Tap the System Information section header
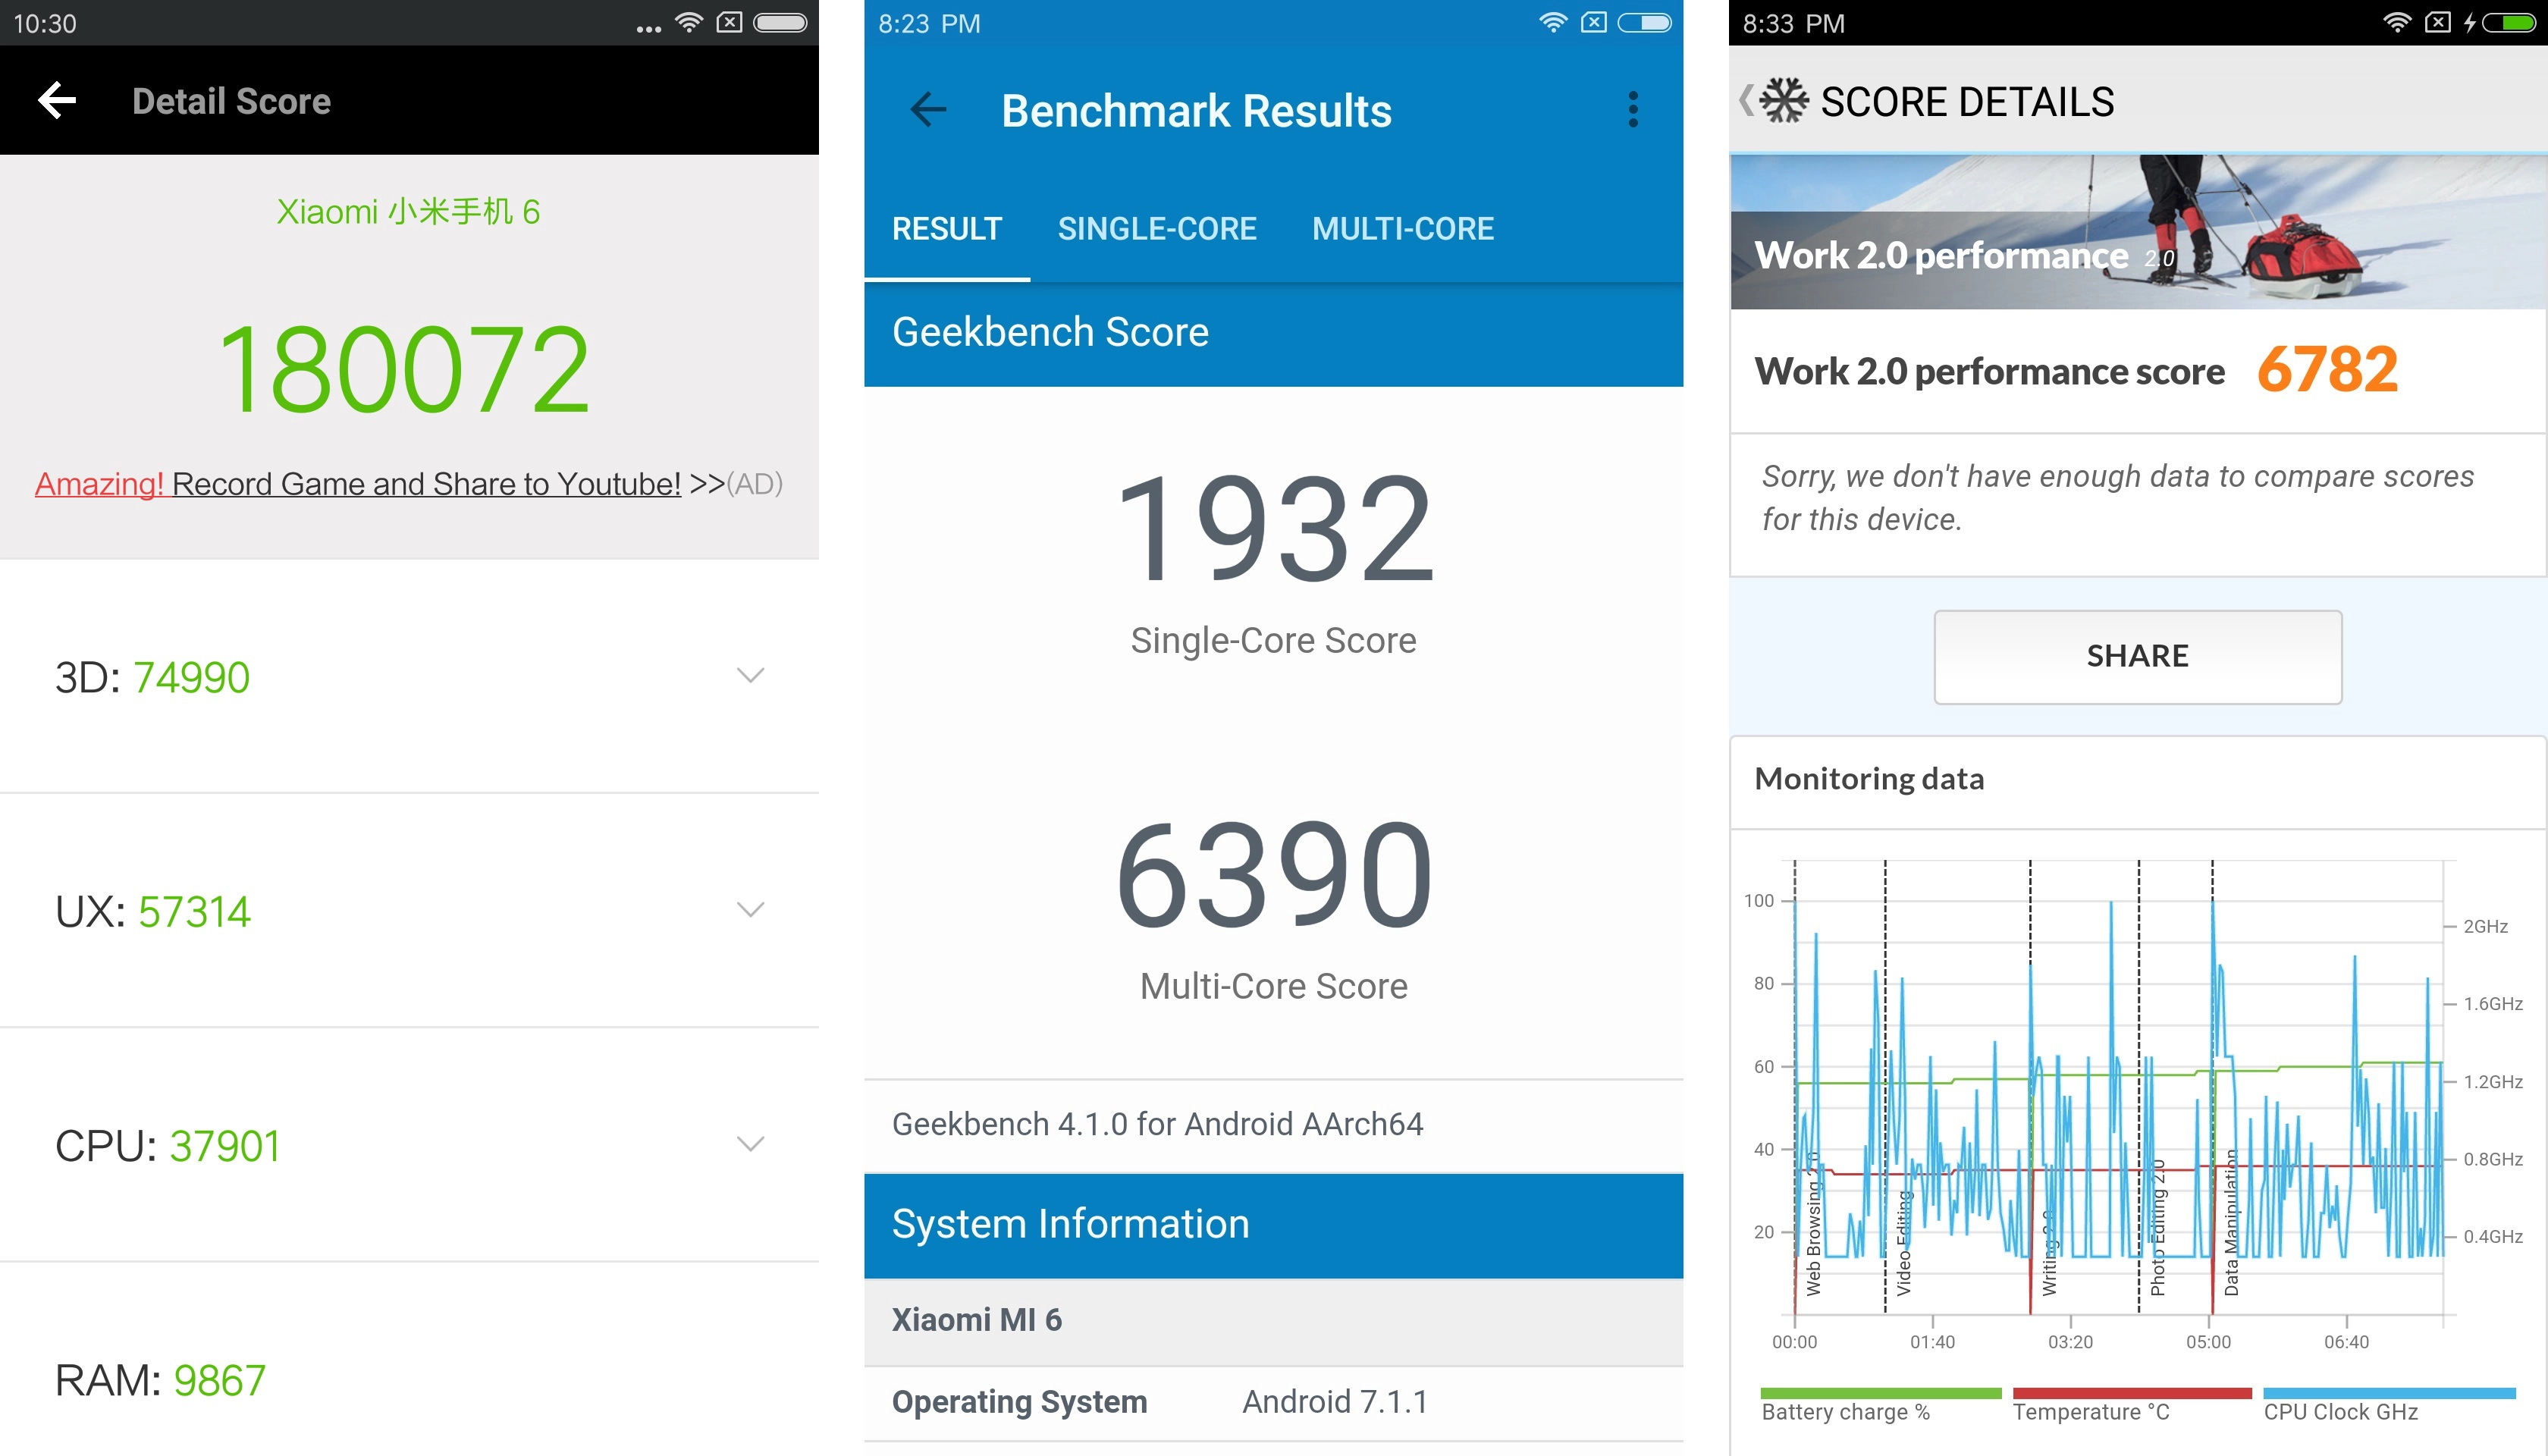 (x=1274, y=1225)
